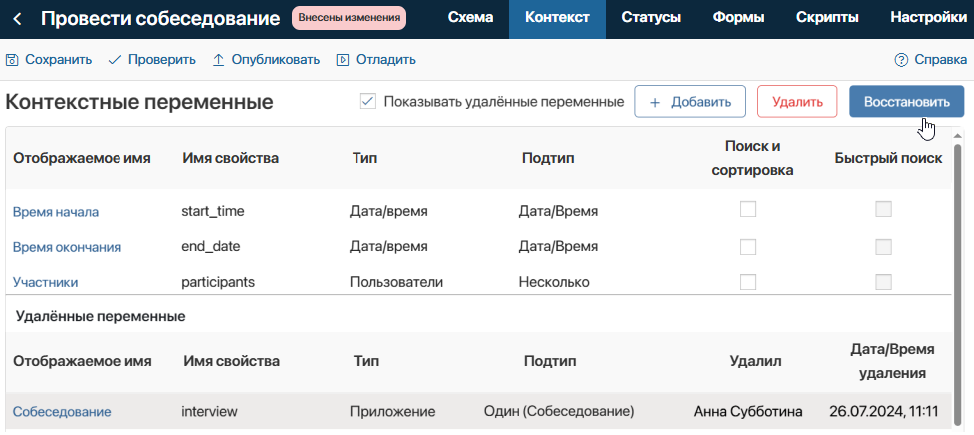
Task: Click the Контекстные переменные heading
Action: coord(139,102)
